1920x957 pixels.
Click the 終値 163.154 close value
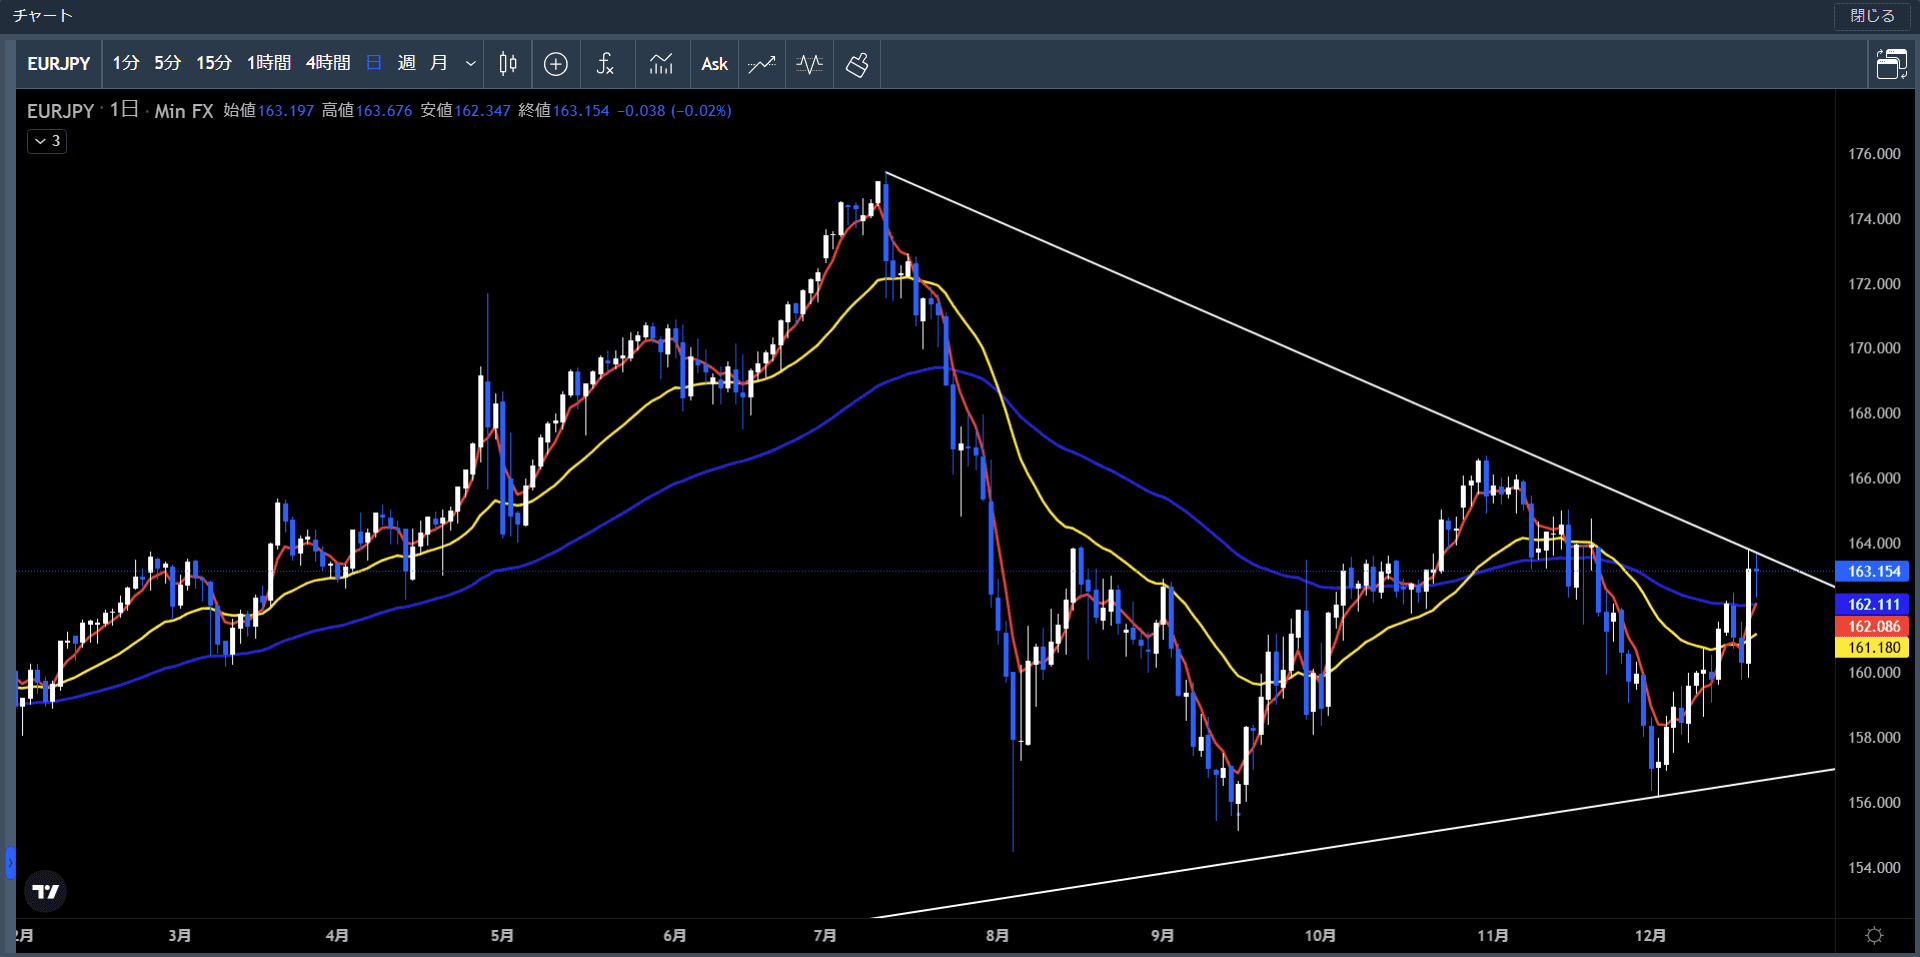tap(564, 111)
